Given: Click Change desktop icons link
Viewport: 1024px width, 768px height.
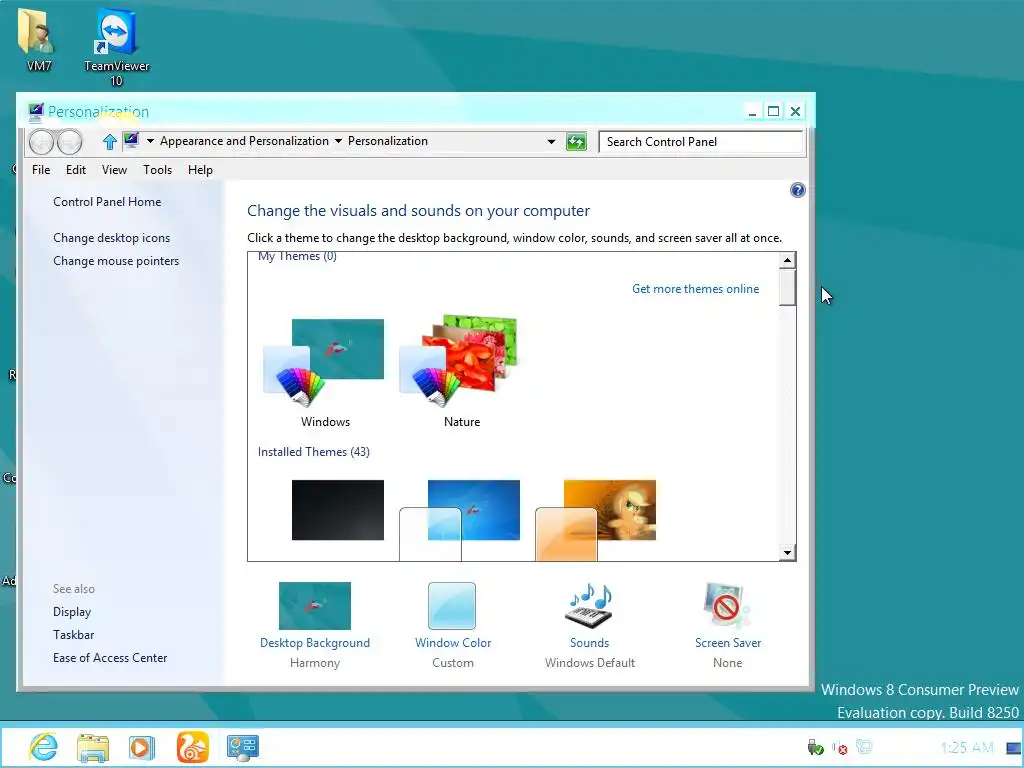Looking at the screenshot, I should (112, 238).
